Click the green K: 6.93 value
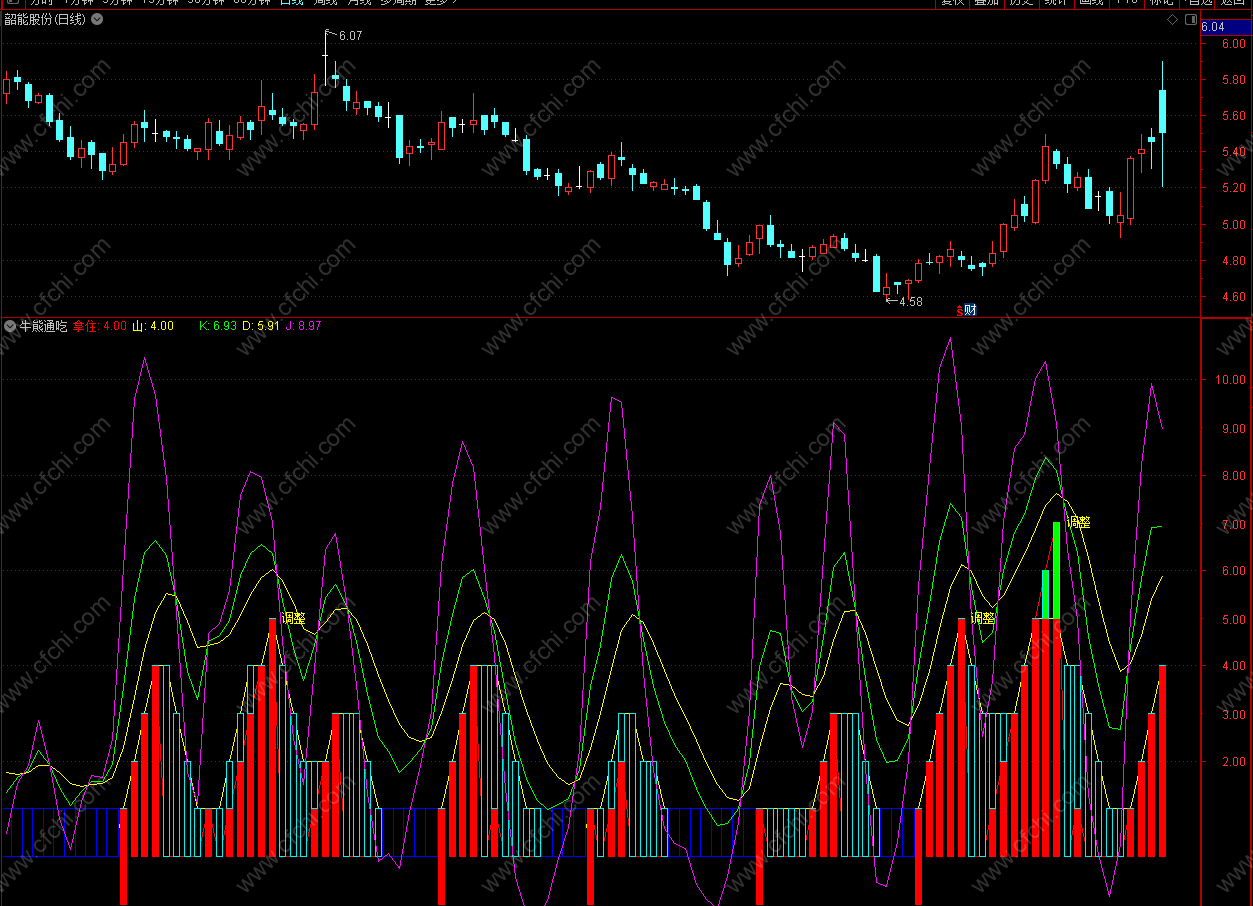 [x=218, y=326]
